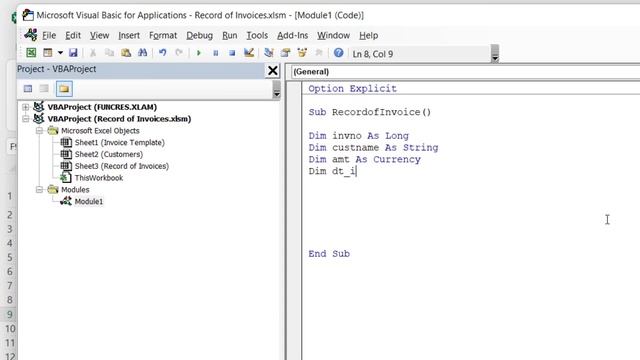This screenshot has height=360, width=640.
Task: Collapse Microsoft Excel Objects folder
Action: pos(39,131)
